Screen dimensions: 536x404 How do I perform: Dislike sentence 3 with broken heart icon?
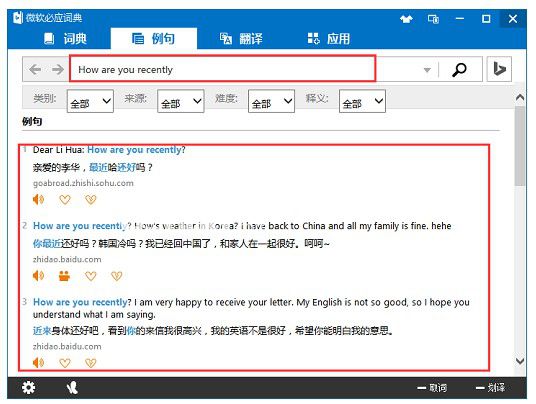tap(91, 363)
